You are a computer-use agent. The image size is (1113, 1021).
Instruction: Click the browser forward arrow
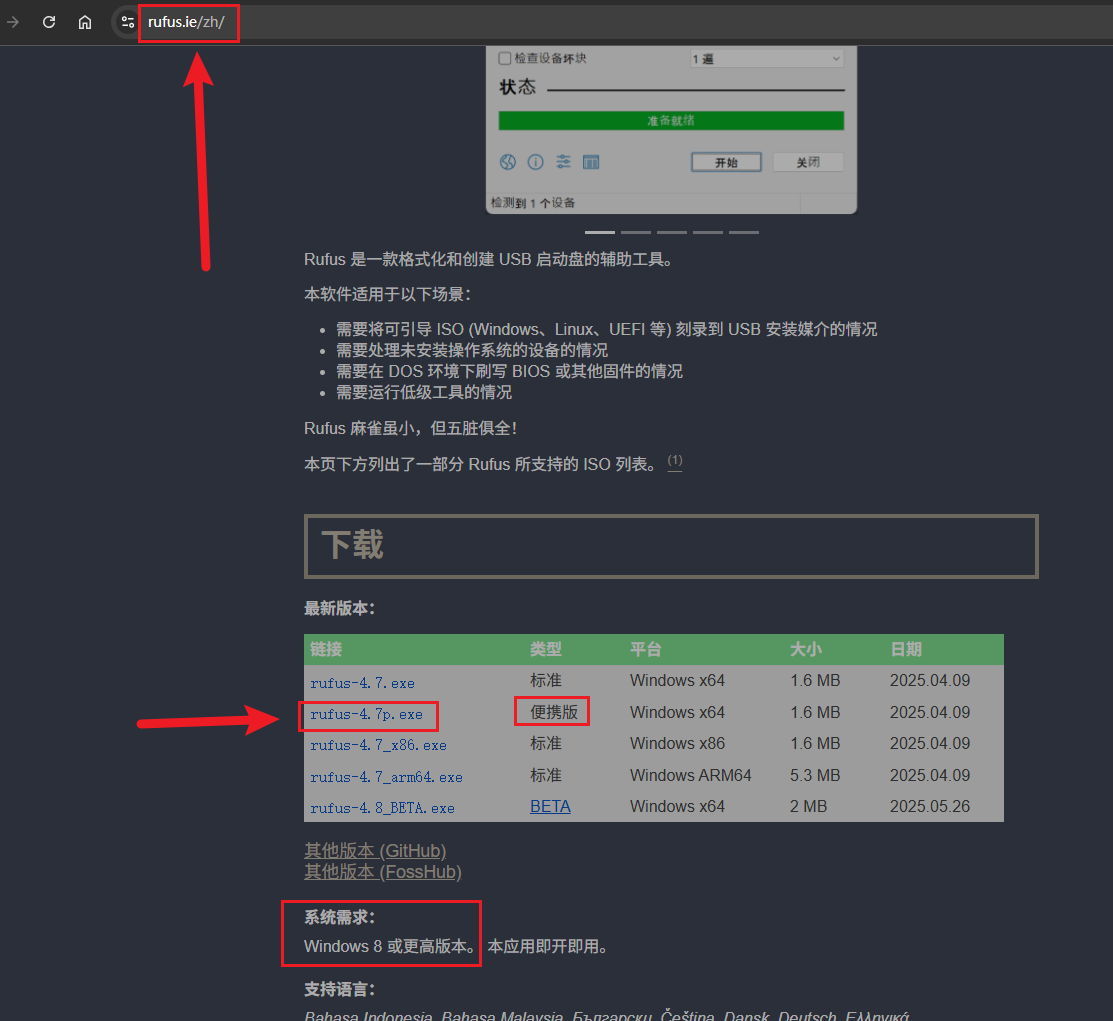[13, 22]
